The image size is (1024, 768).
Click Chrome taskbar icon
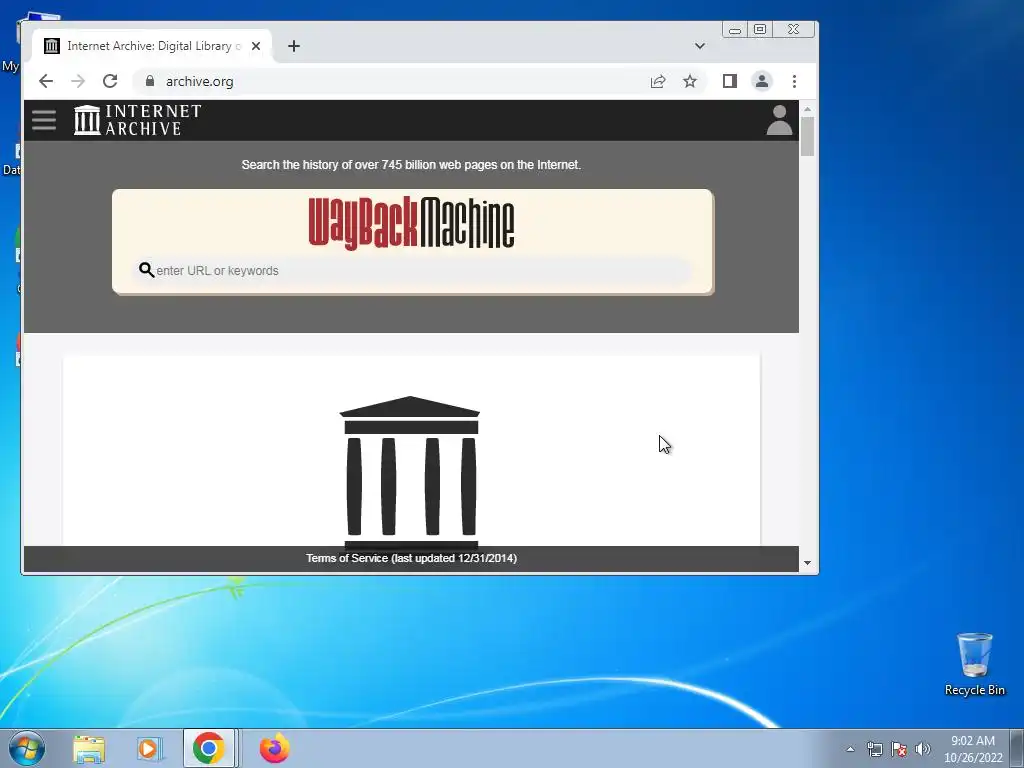pos(208,748)
